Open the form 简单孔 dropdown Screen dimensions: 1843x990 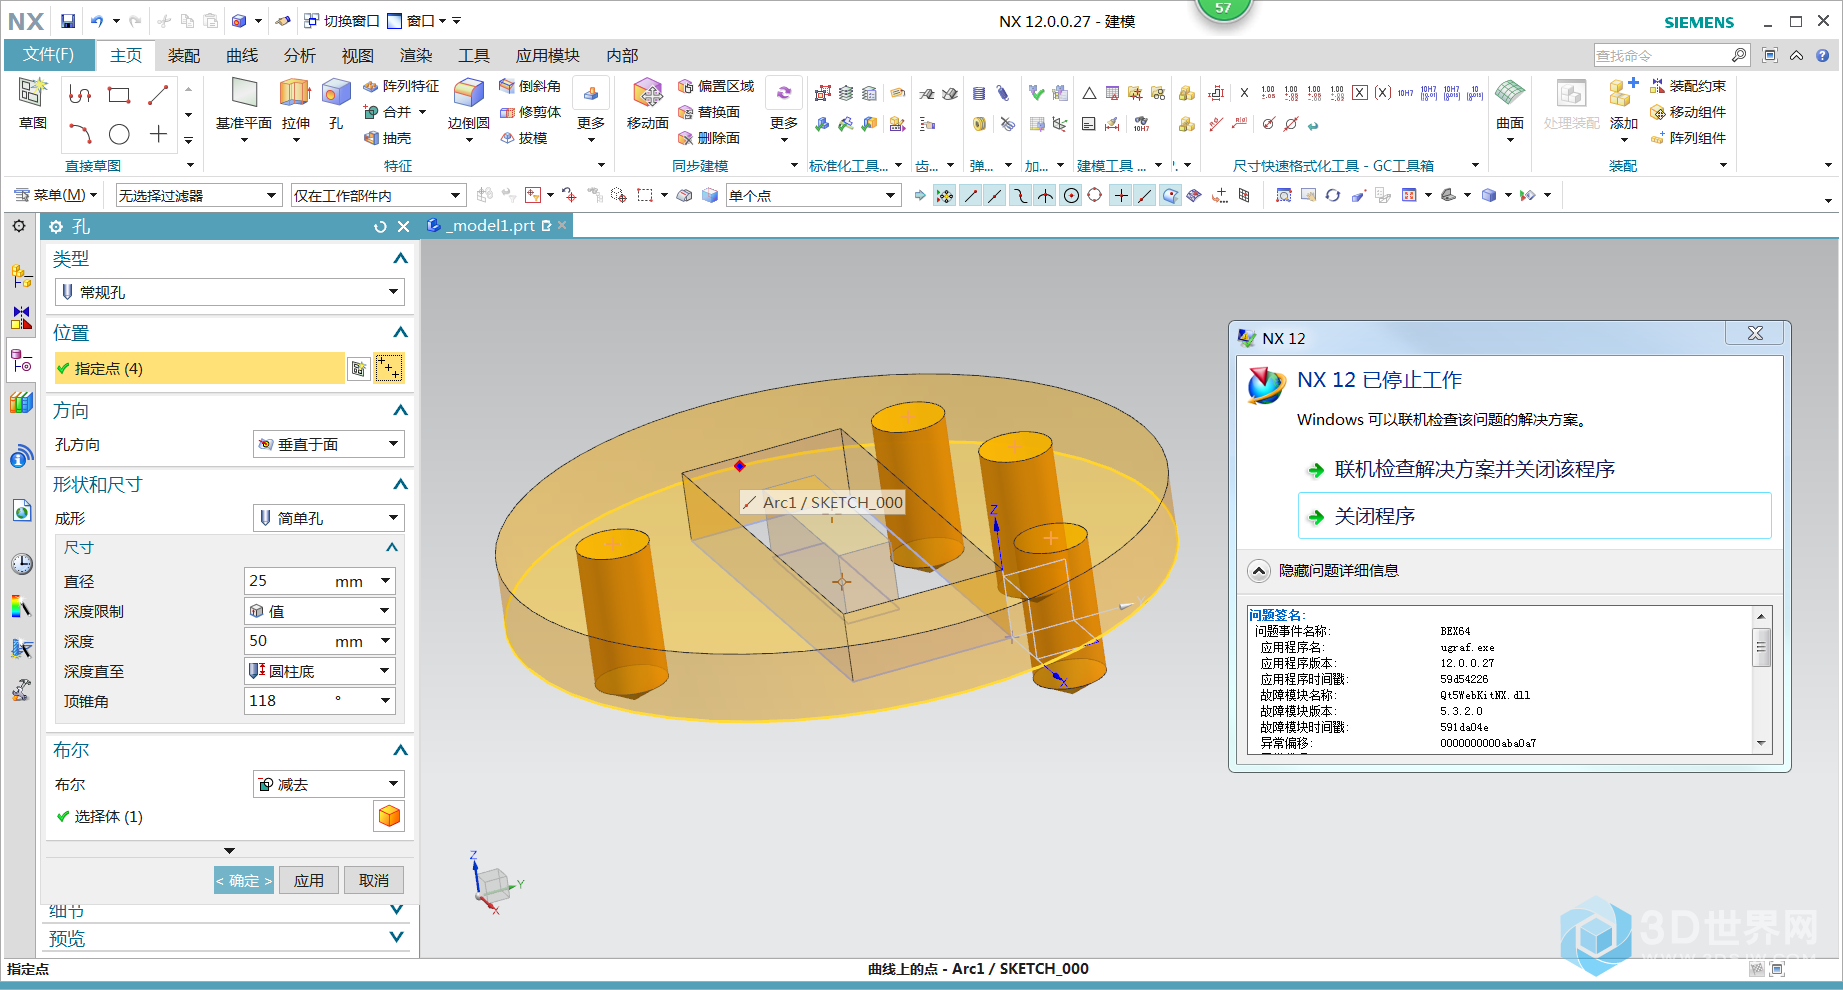pos(328,518)
